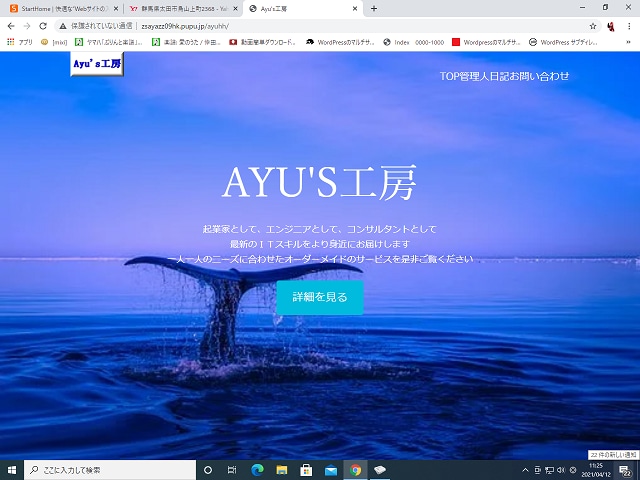
Task: Open the Mail app from the taskbar
Action: (x=331, y=470)
